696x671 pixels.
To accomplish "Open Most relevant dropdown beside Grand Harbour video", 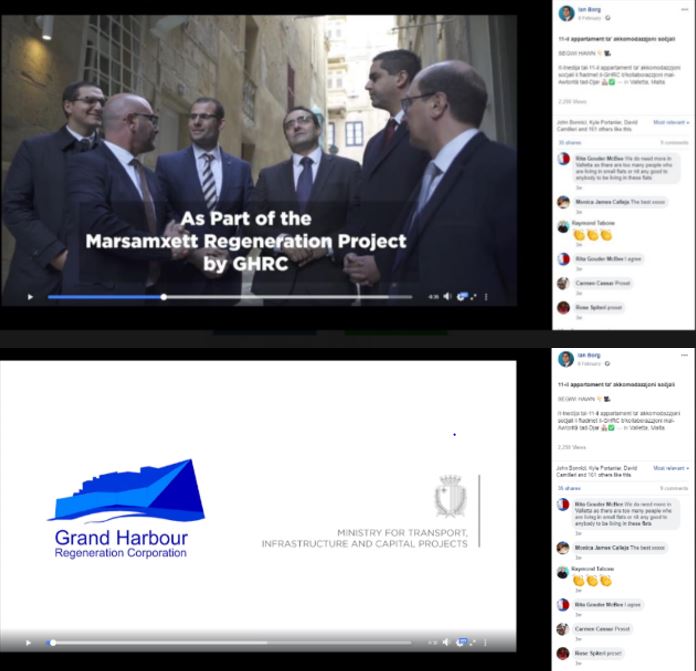I will [671, 468].
